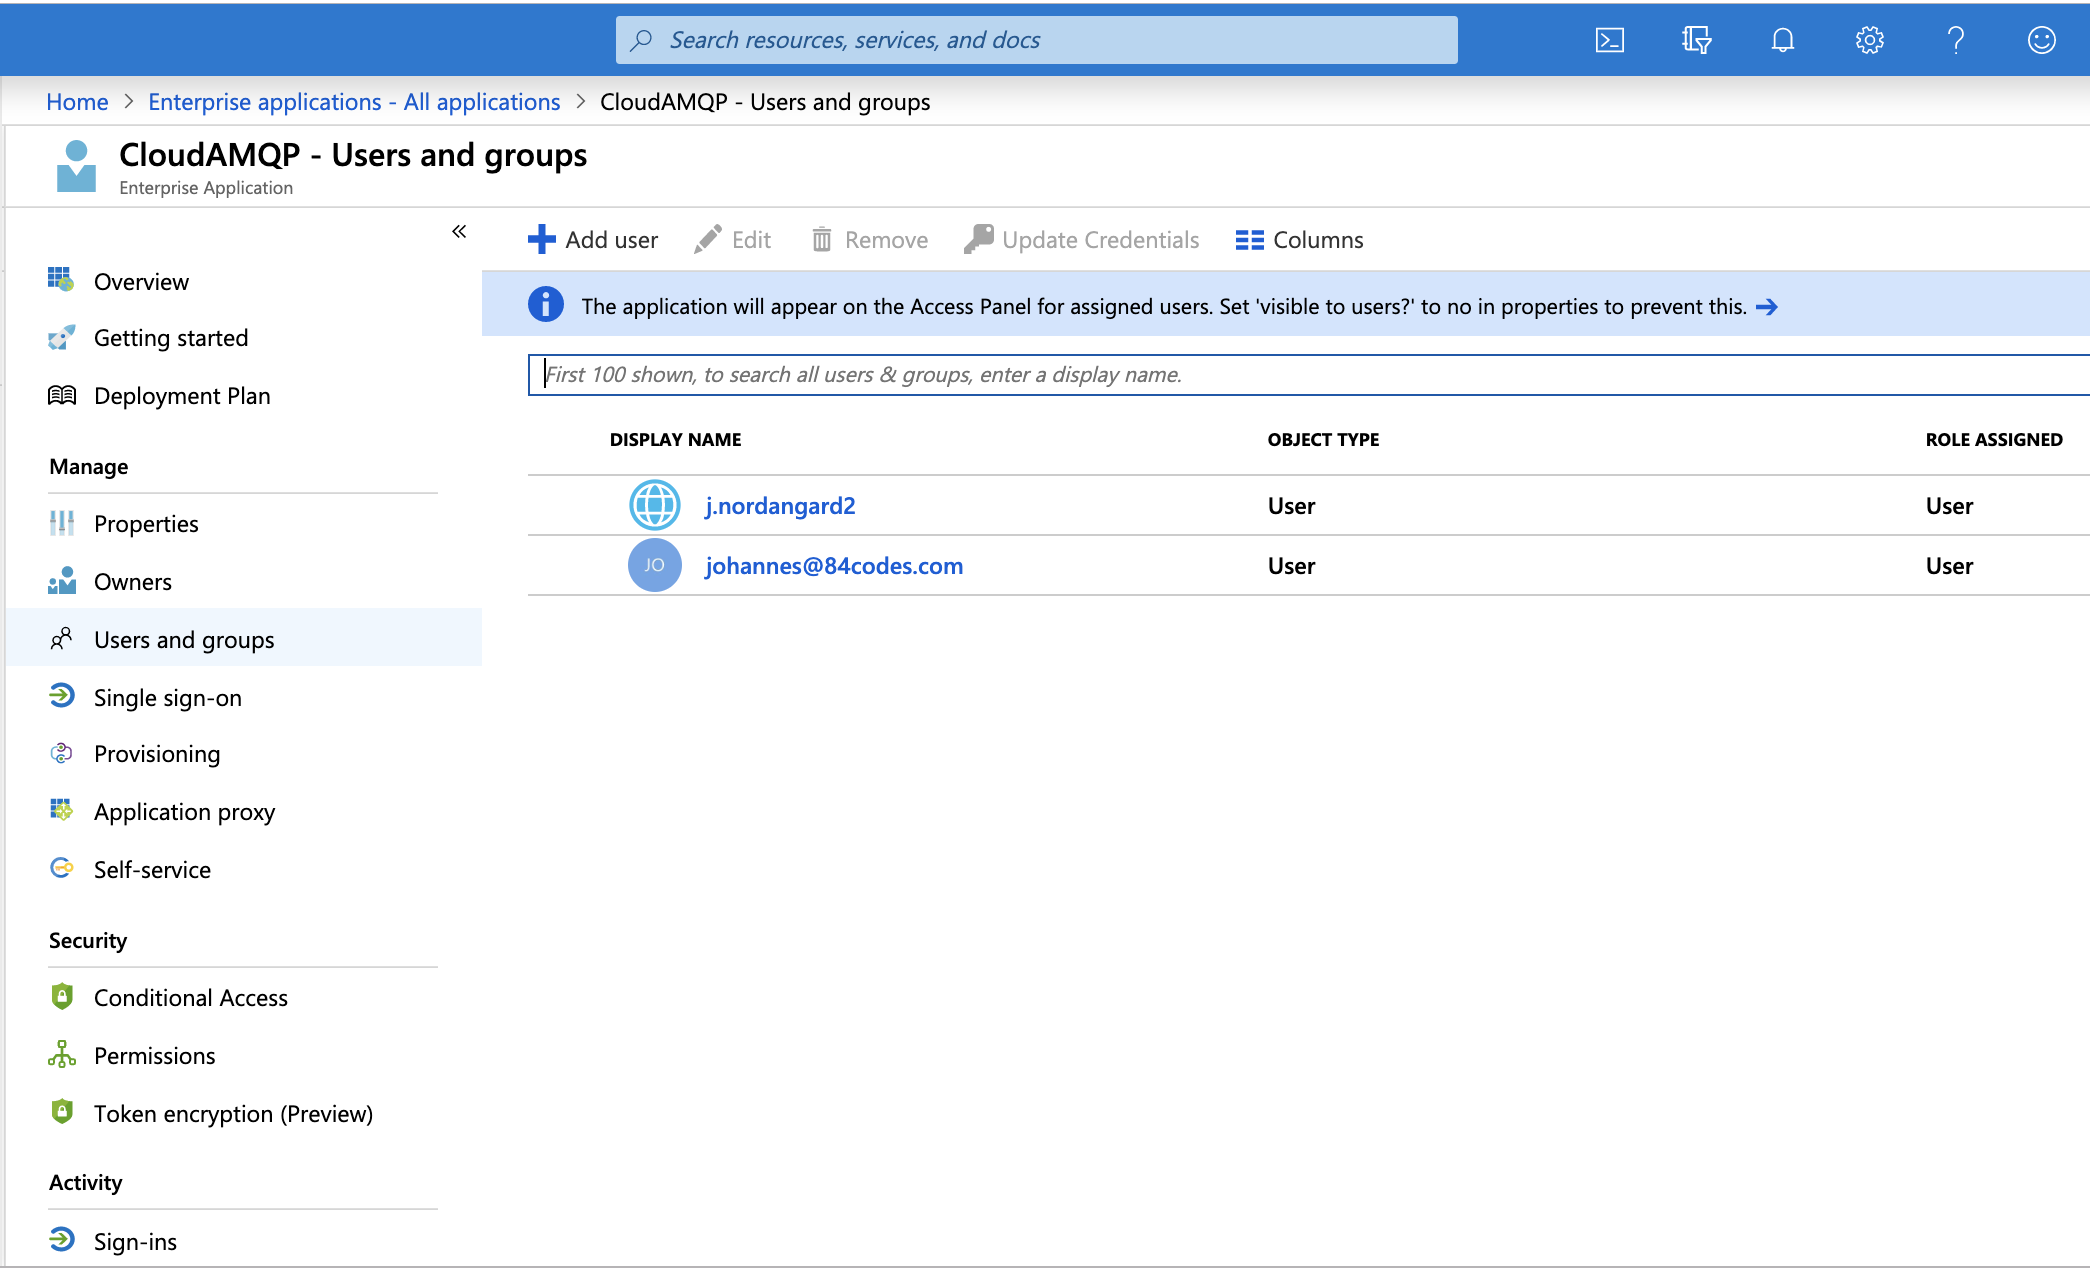Open the Overview section

tap(139, 281)
